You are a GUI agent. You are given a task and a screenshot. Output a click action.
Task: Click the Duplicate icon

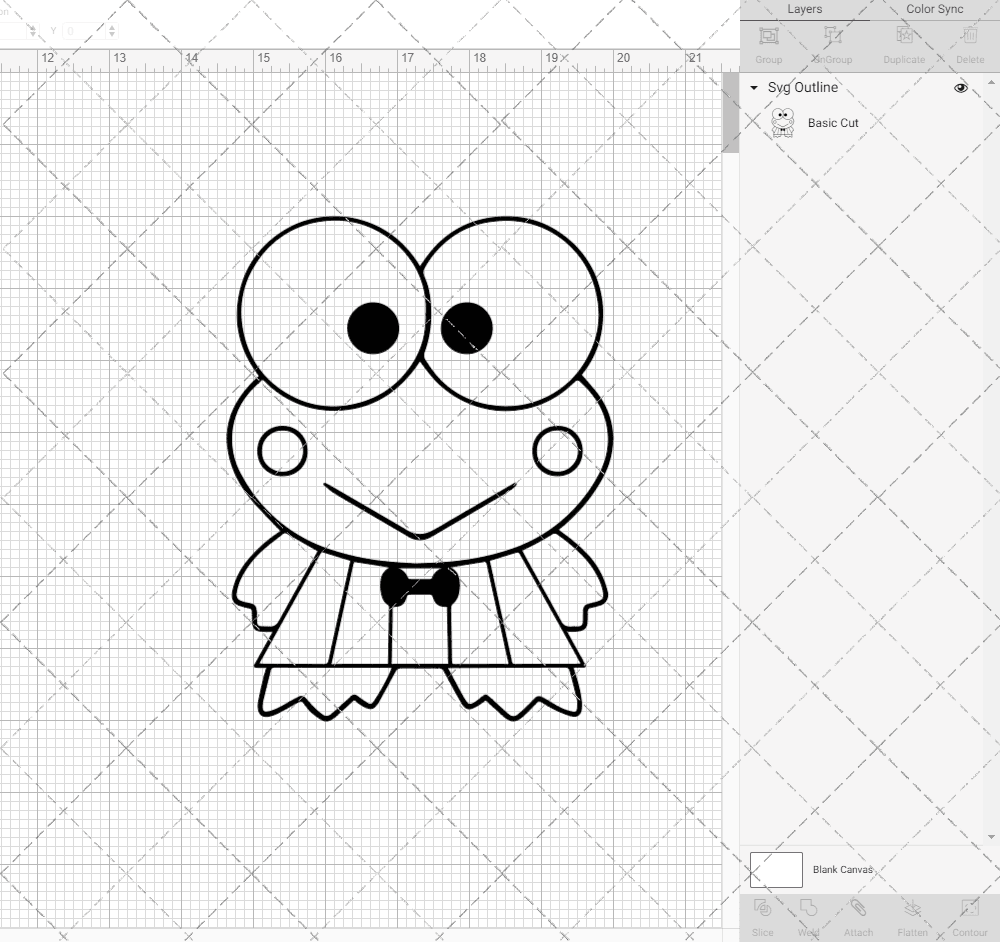(903, 42)
